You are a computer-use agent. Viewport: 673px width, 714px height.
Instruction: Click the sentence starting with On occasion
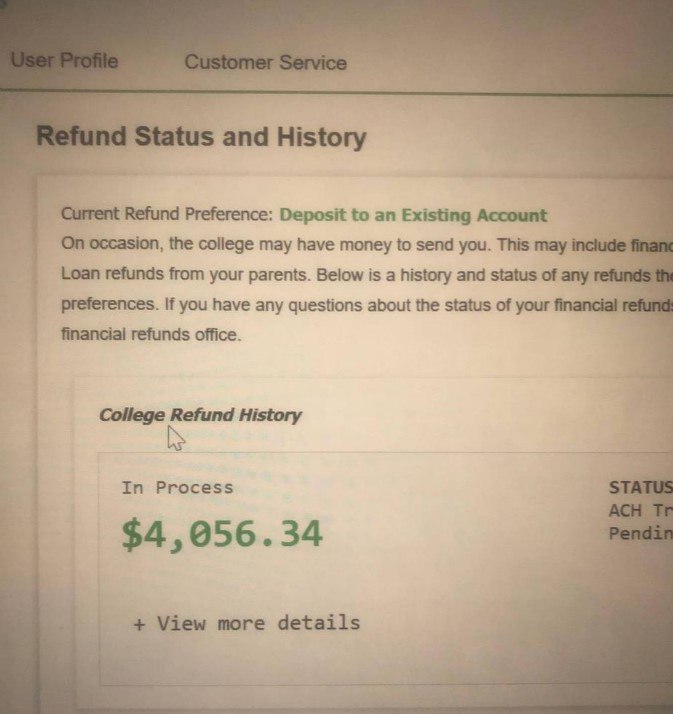[360, 243]
